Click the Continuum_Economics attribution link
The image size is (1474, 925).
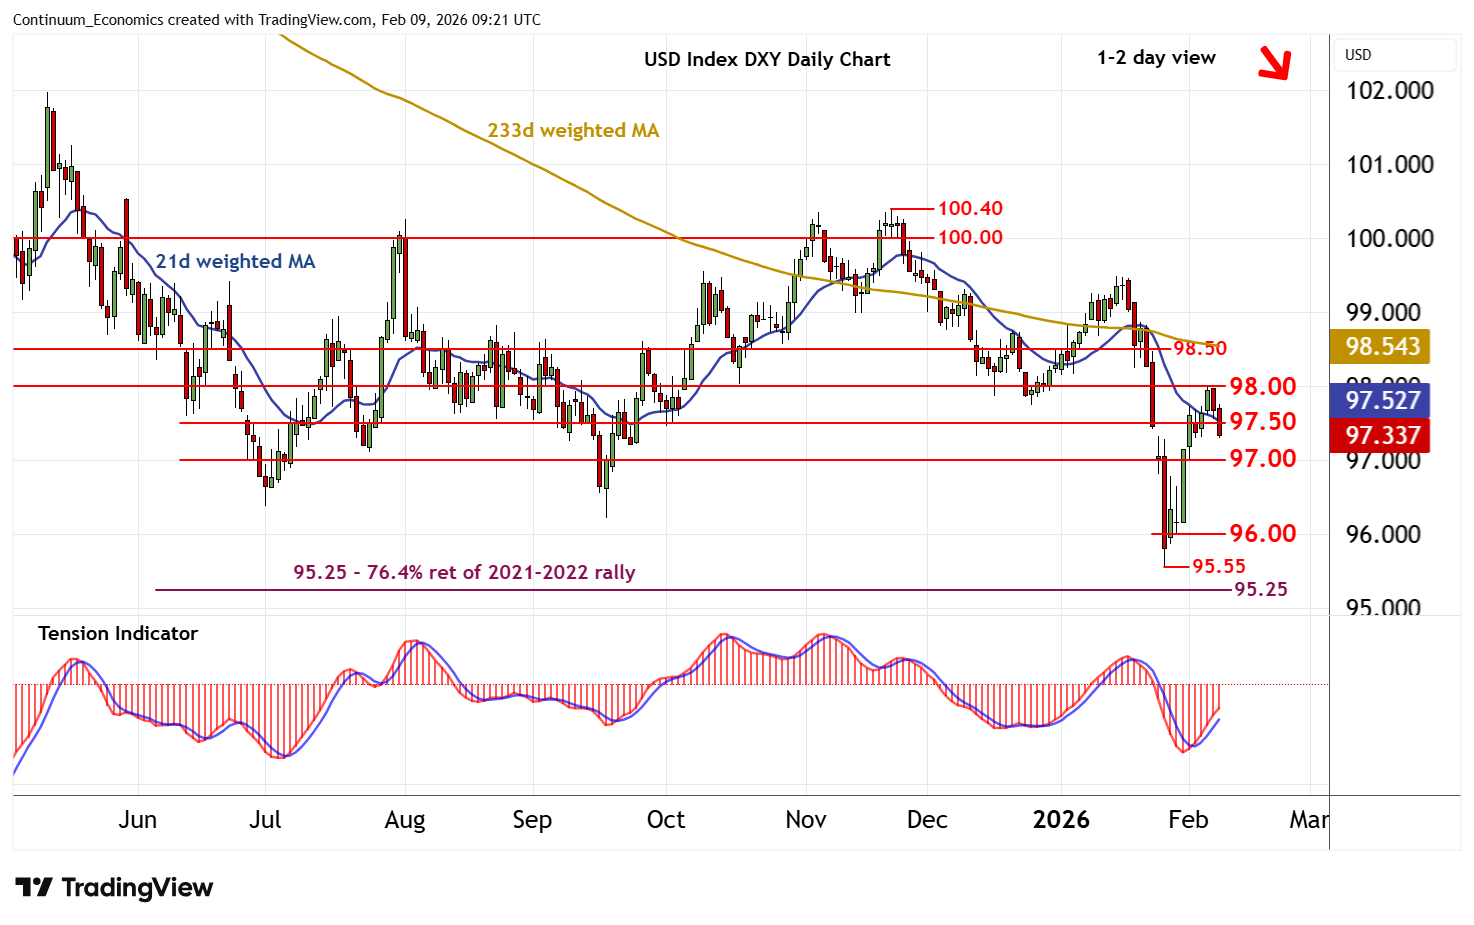pyautogui.click(x=90, y=19)
